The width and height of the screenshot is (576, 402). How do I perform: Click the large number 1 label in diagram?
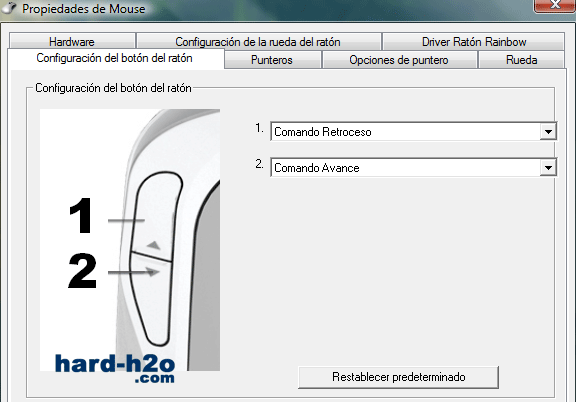(x=81, y=216)
